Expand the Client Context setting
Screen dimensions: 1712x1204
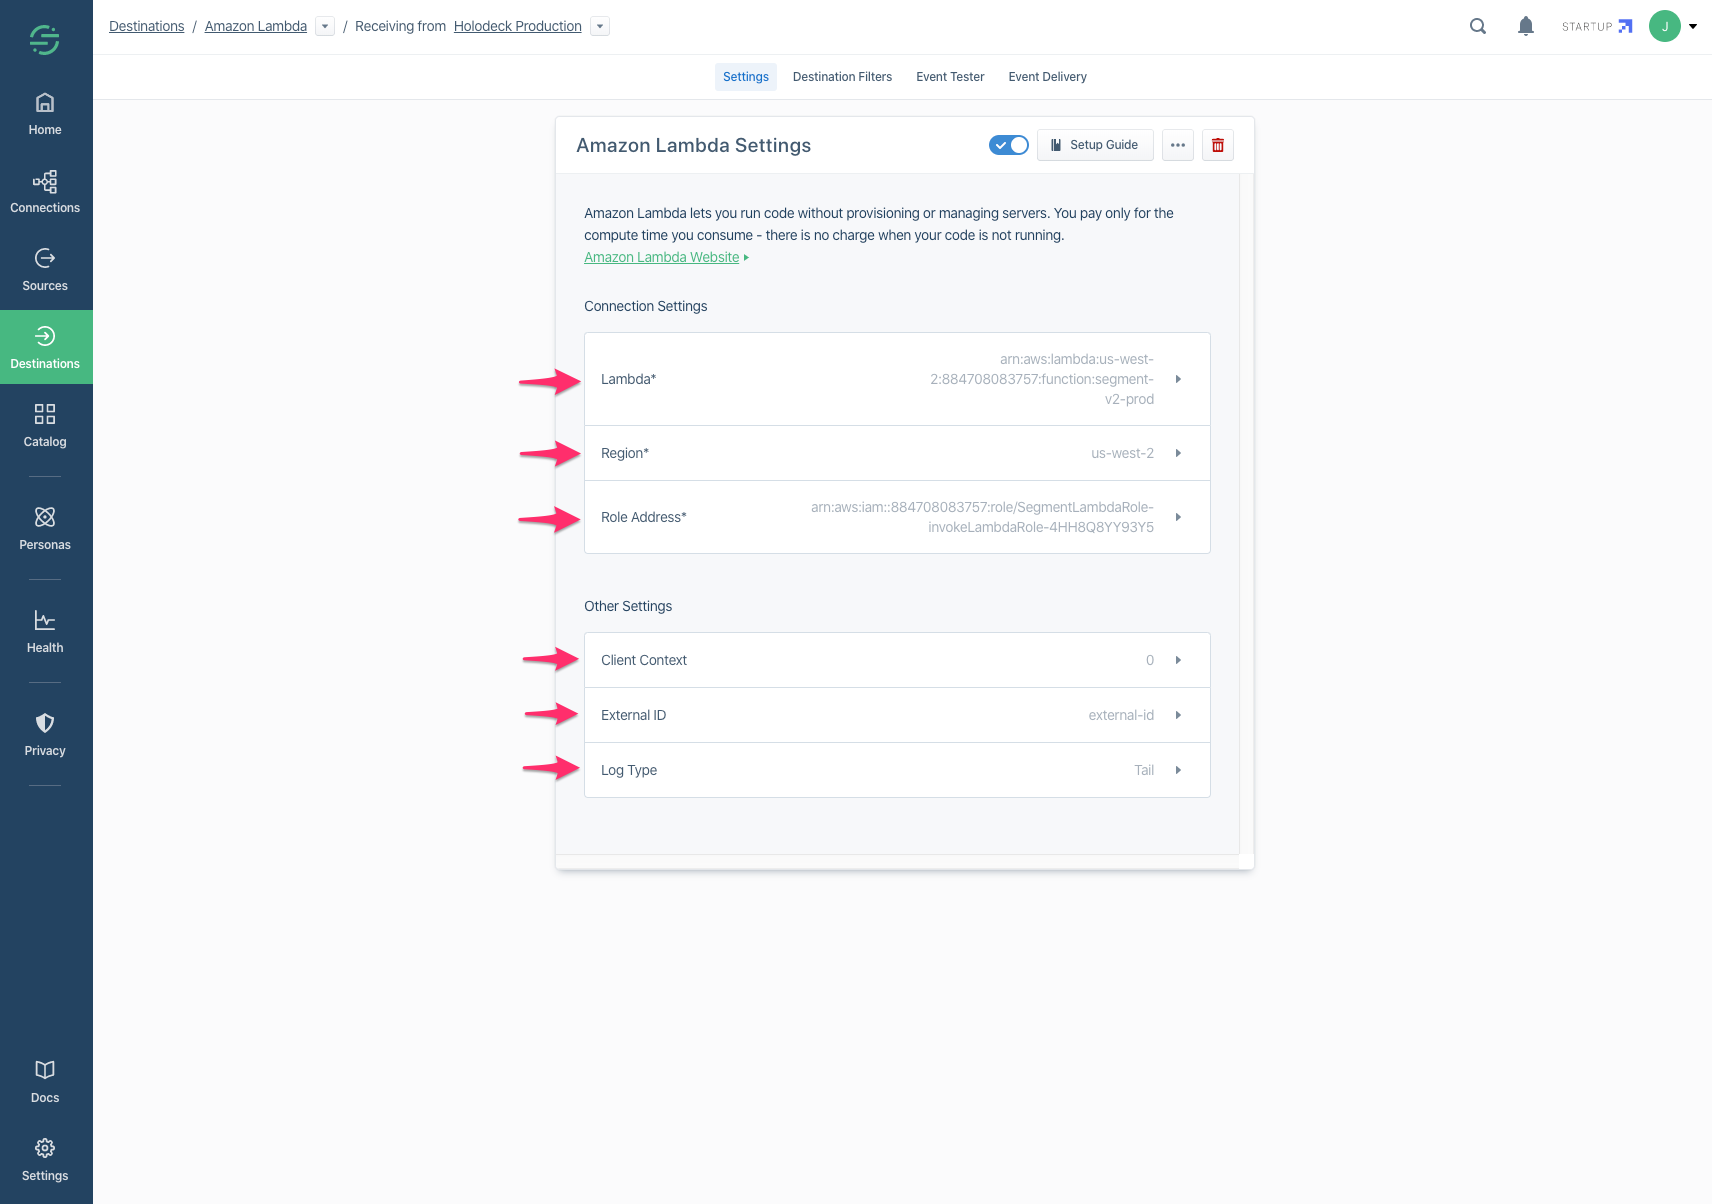[897, 660]
